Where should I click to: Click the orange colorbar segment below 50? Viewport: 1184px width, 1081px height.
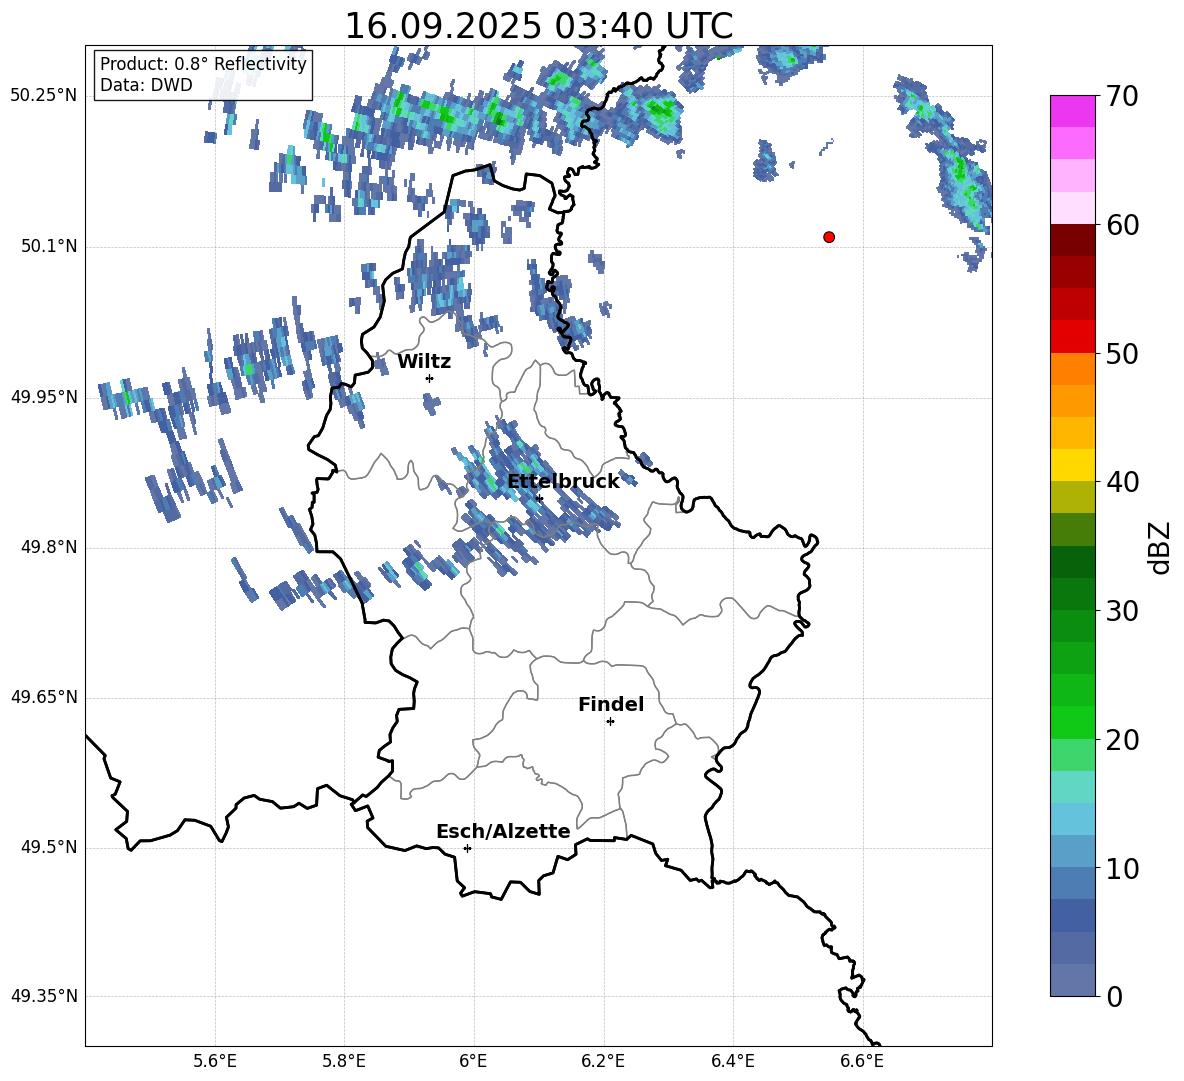[x=1073, y=368]
